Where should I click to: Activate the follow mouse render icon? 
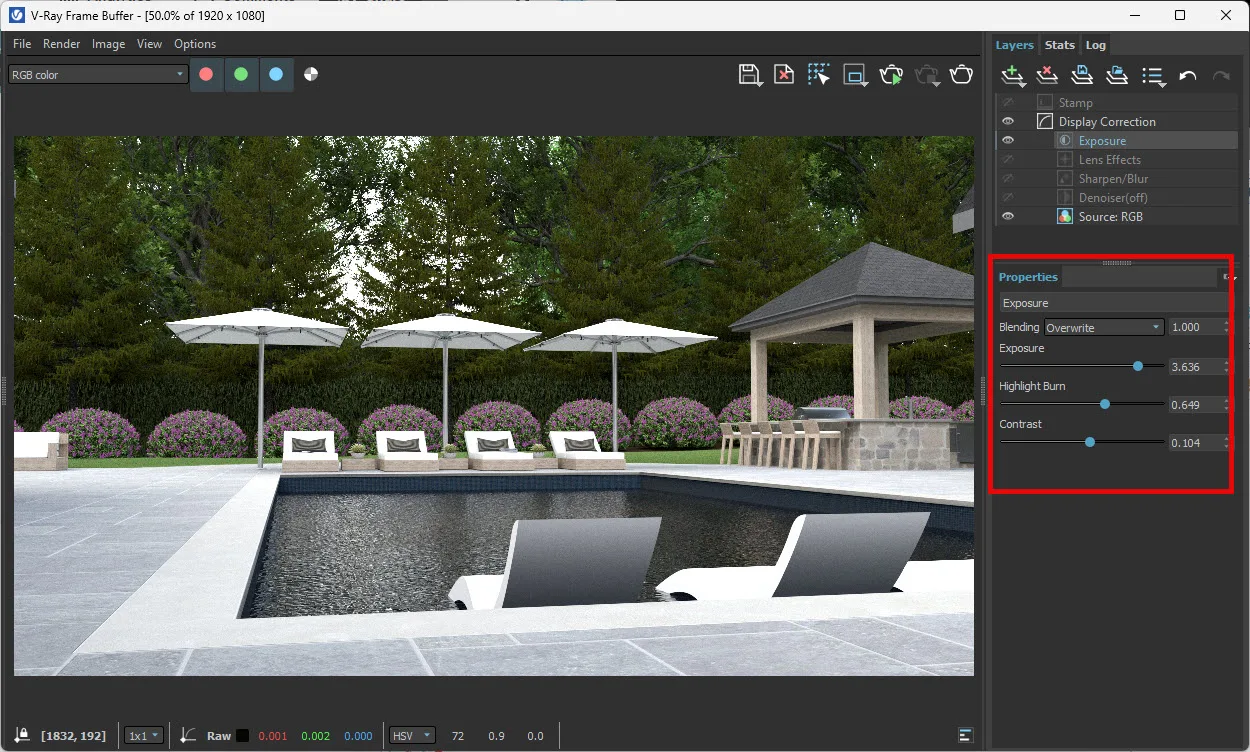click(x=819, y=75)
